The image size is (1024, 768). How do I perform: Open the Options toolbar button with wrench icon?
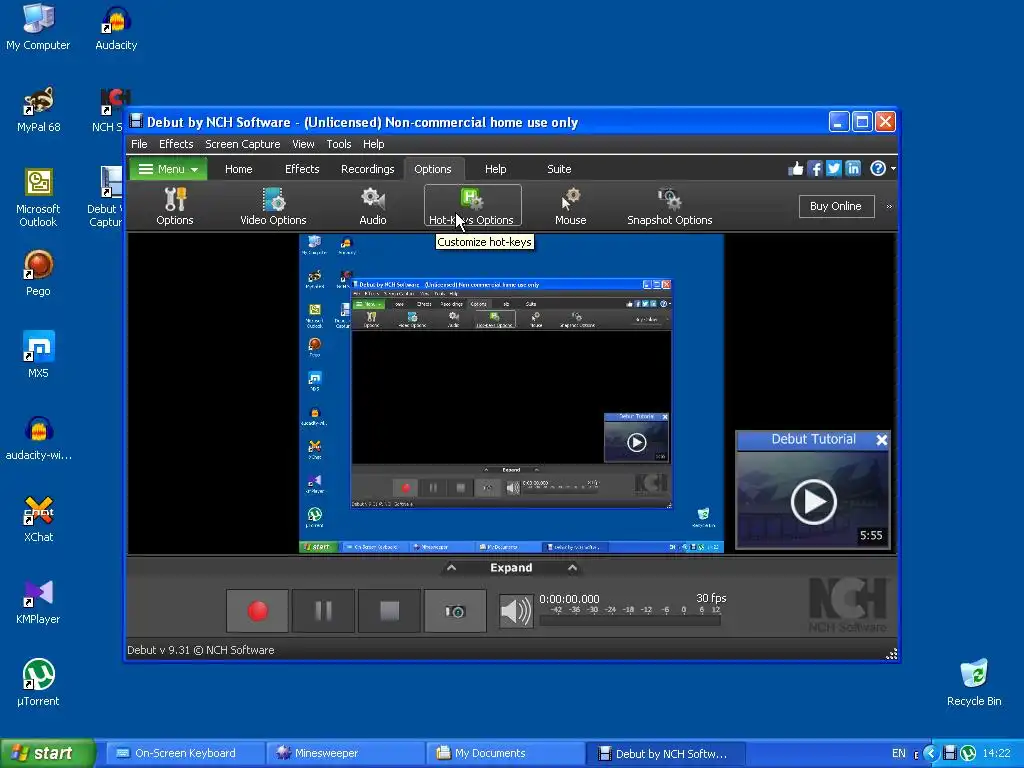coord(174,206)
